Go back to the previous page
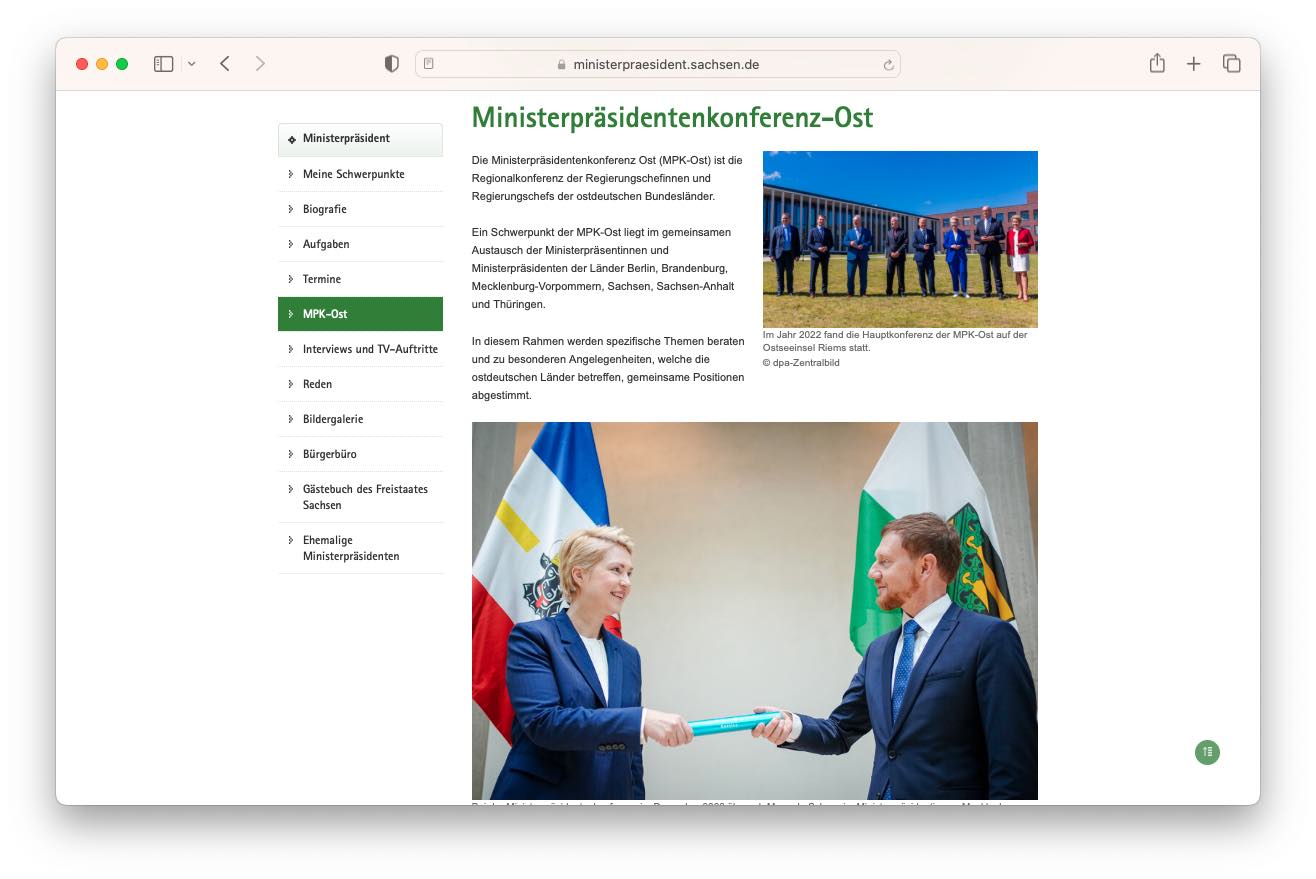The image size is (1316, 879). coord(225,64)
